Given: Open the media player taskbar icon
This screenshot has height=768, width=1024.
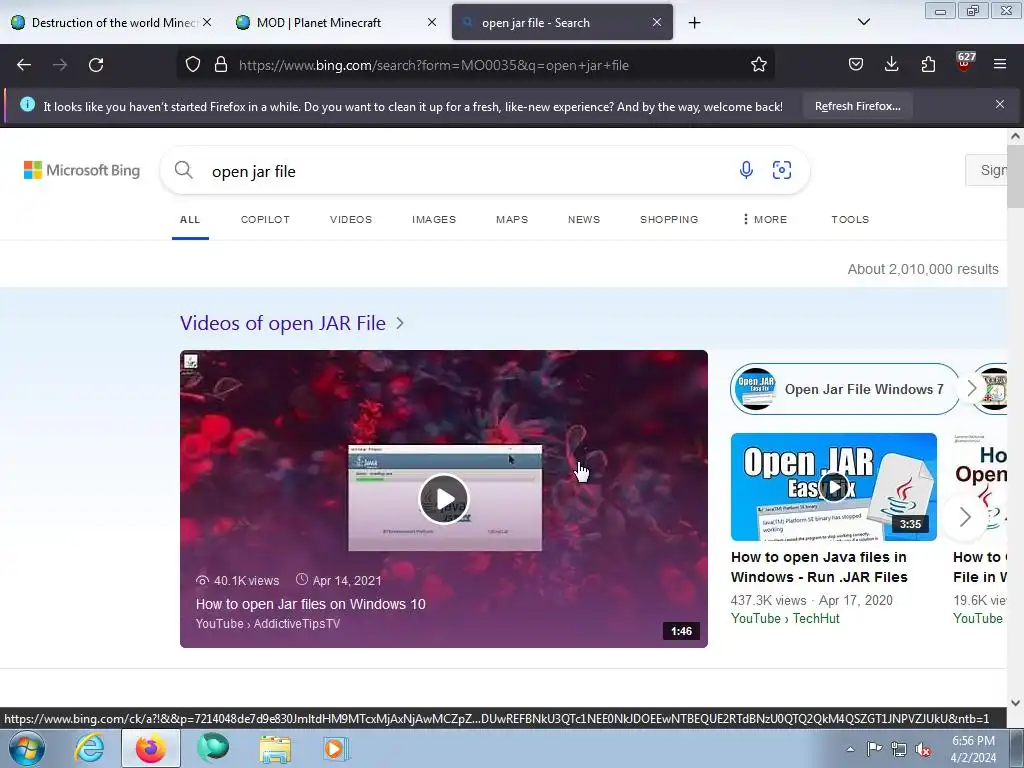Looking at the screenshot, I should [x=336, y=749].
